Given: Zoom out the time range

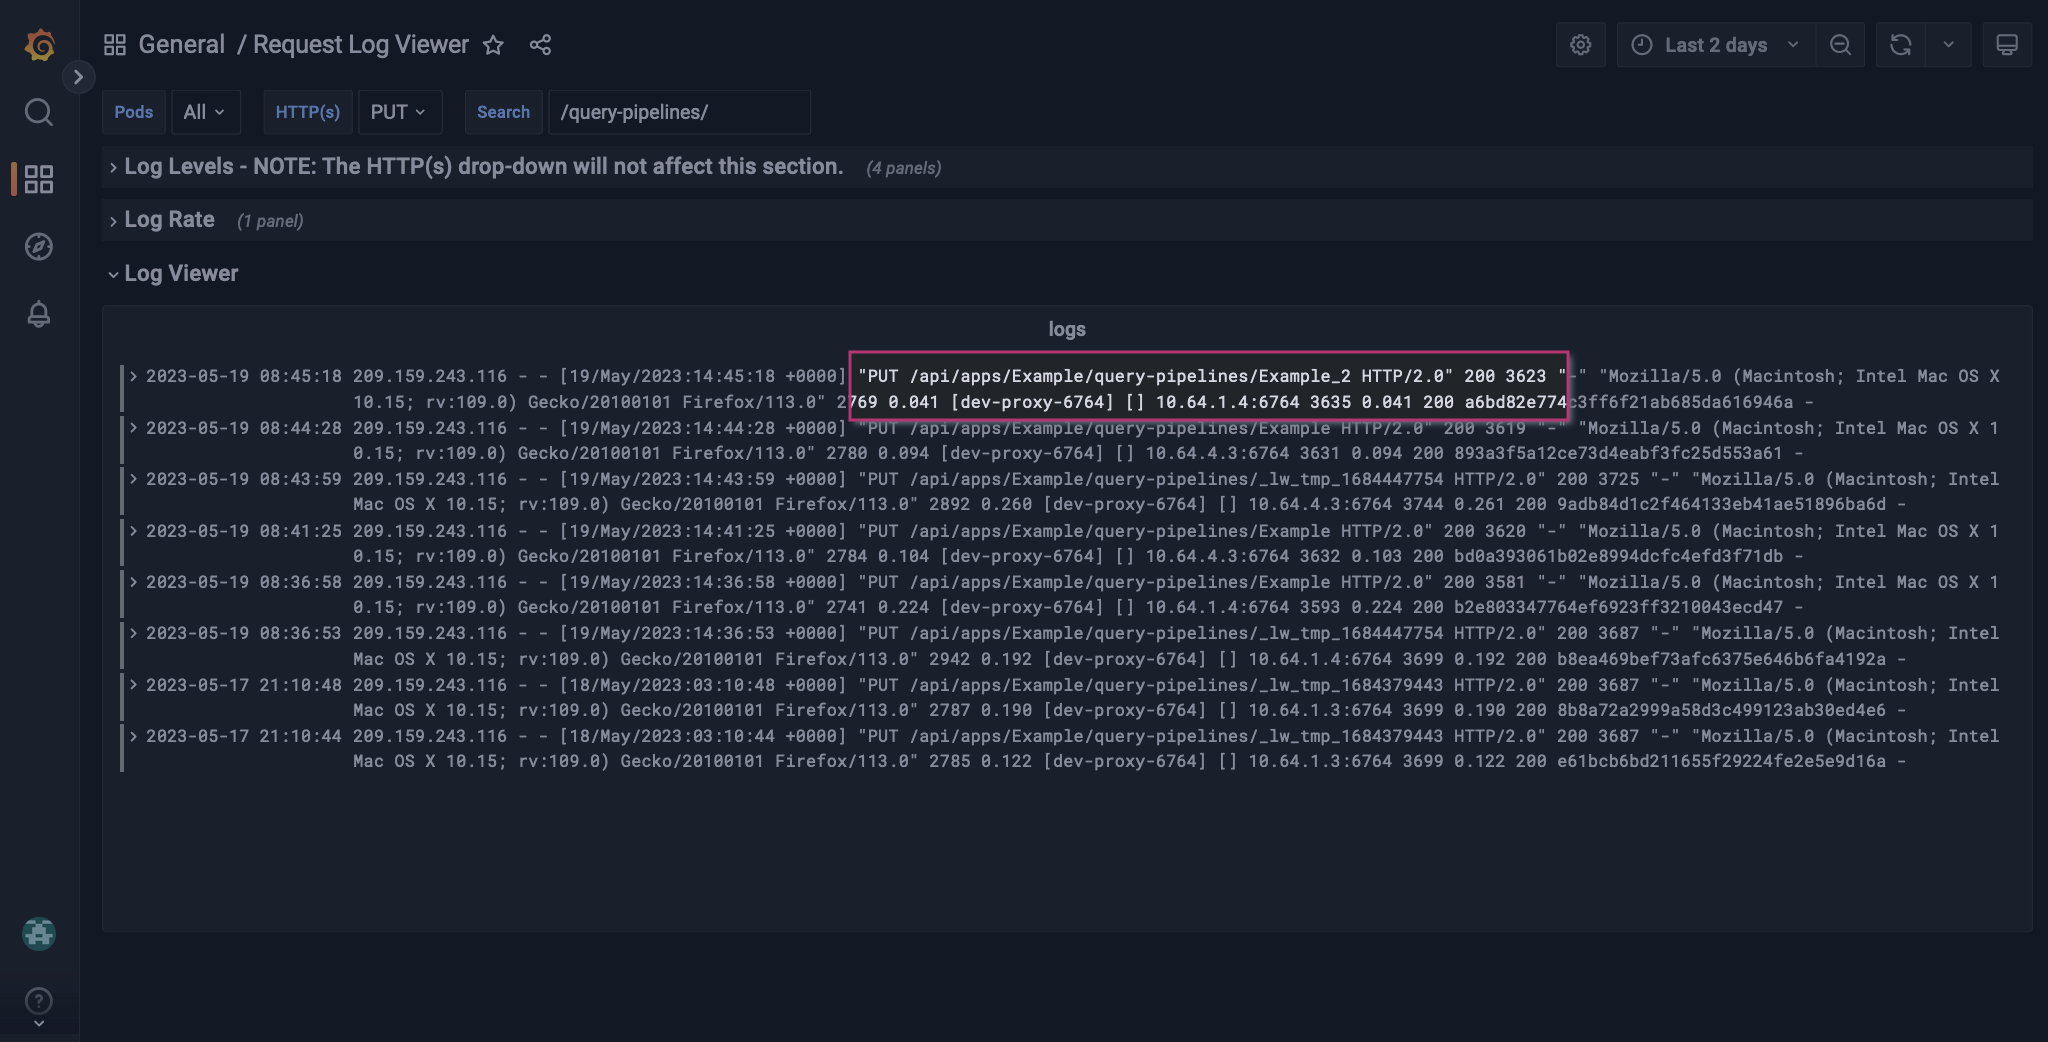Looking at the screenshot, I should pyautogui.click(x=1841, y=44).
